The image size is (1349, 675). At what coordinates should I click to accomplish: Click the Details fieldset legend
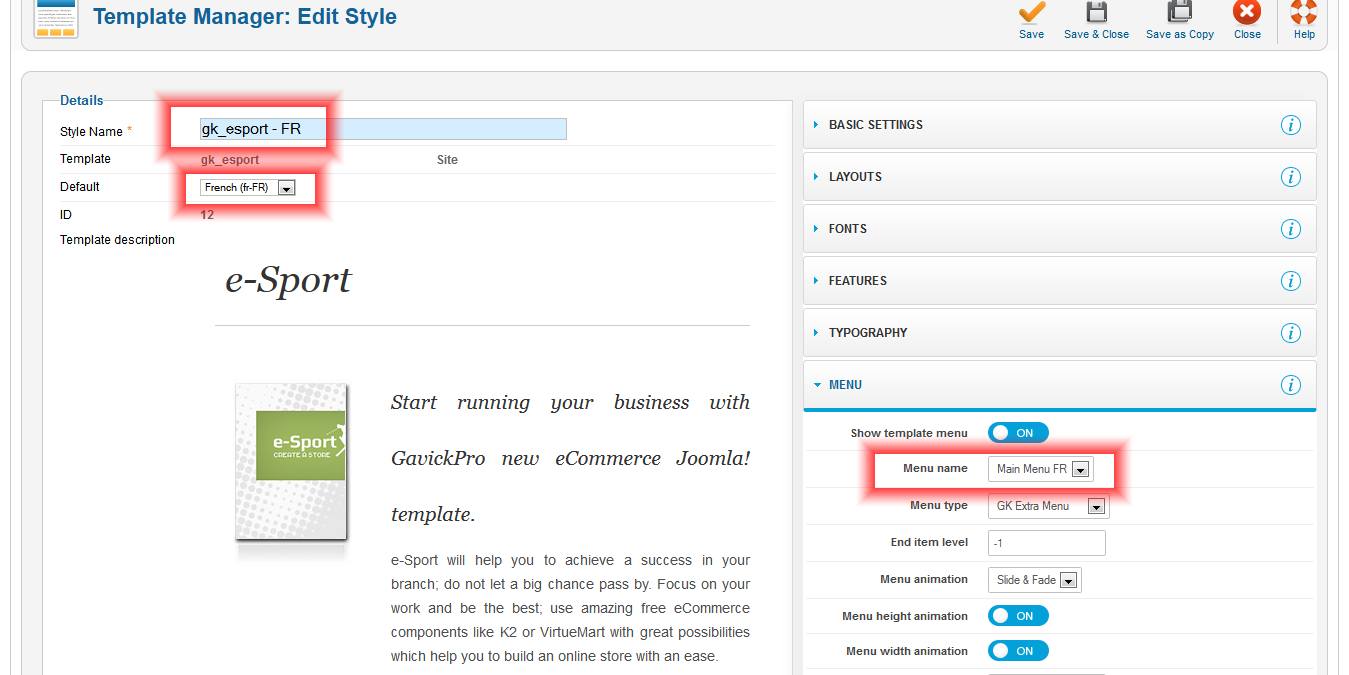tap(82, 101)
